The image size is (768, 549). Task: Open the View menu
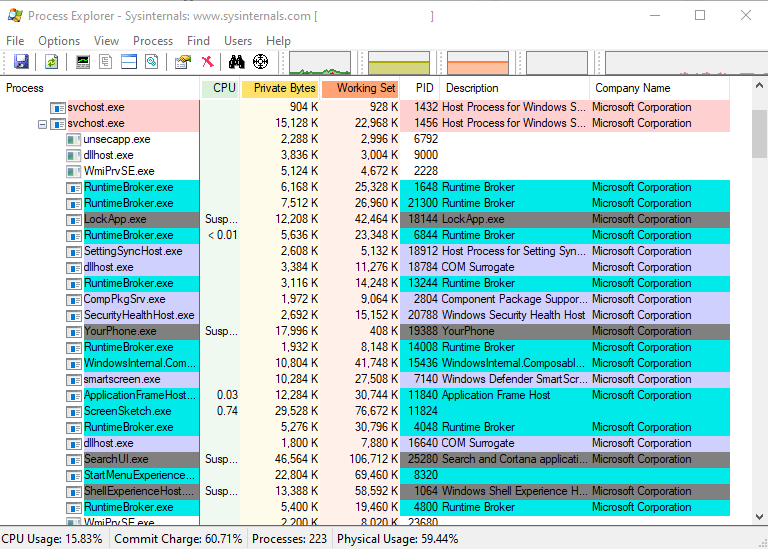pos(106,41)
